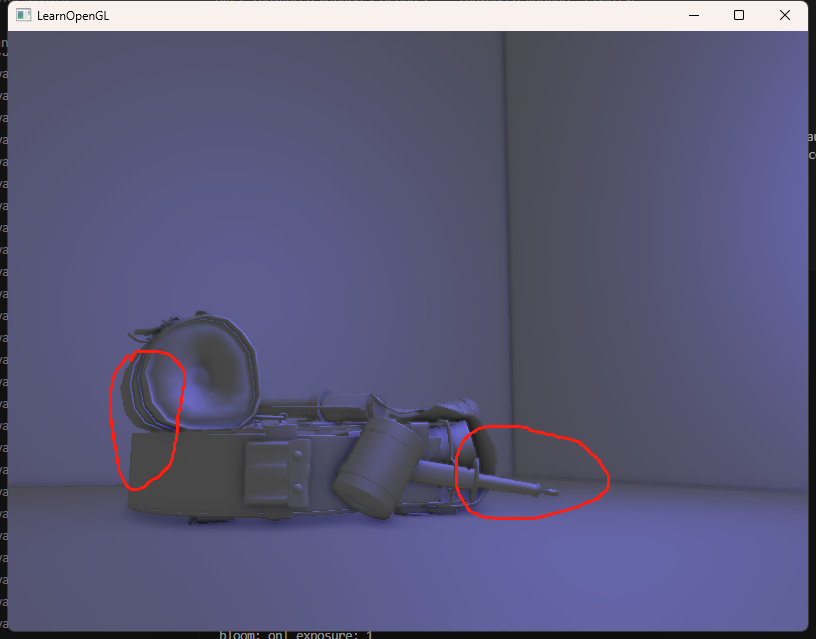Click the LearnOpenGL title text
The width and height of the screenshot is (816, 639).
coord(73,16)
